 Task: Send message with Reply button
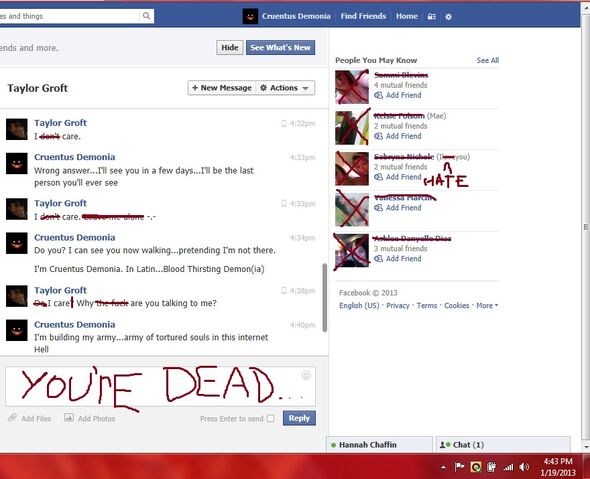coord(299,418)
